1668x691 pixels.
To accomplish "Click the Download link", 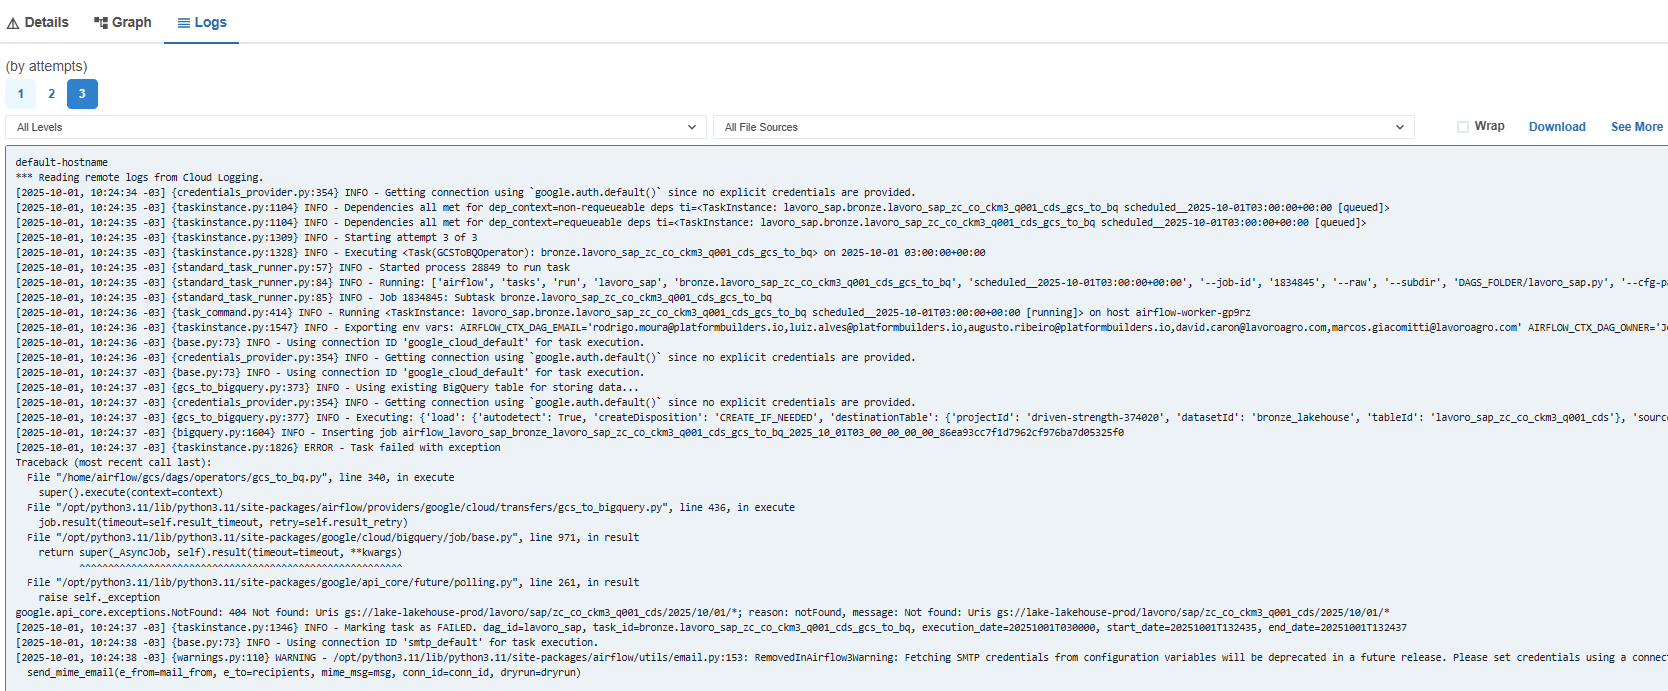I will pyautogui.click(x=1557, y=127).
